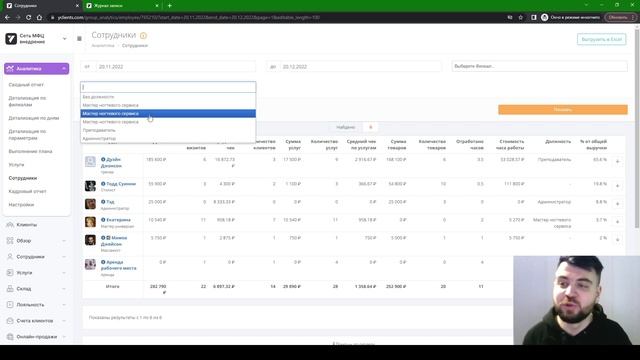This screenshot has width=640, height=360.
Task: Expand the Обзор menu chevron
Action: pos(64,241)
